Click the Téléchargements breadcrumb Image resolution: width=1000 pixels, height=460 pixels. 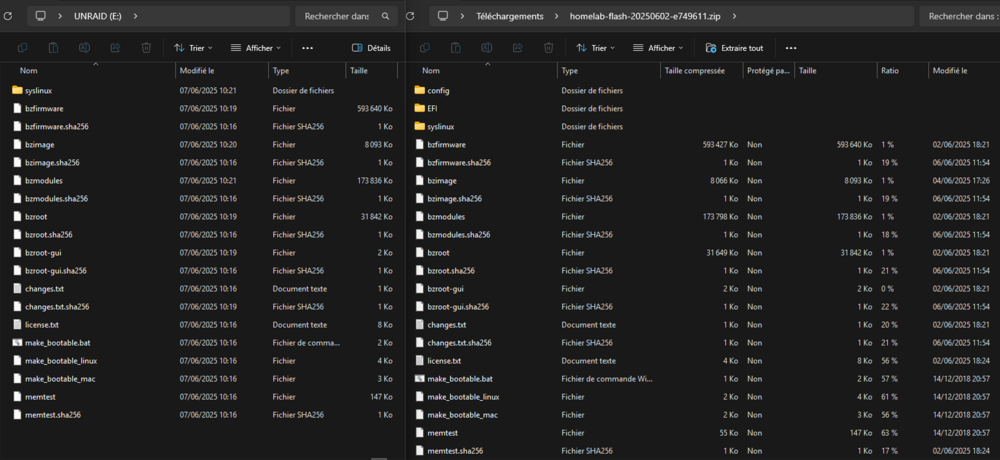pyautogui.click(x=510, y=16)
